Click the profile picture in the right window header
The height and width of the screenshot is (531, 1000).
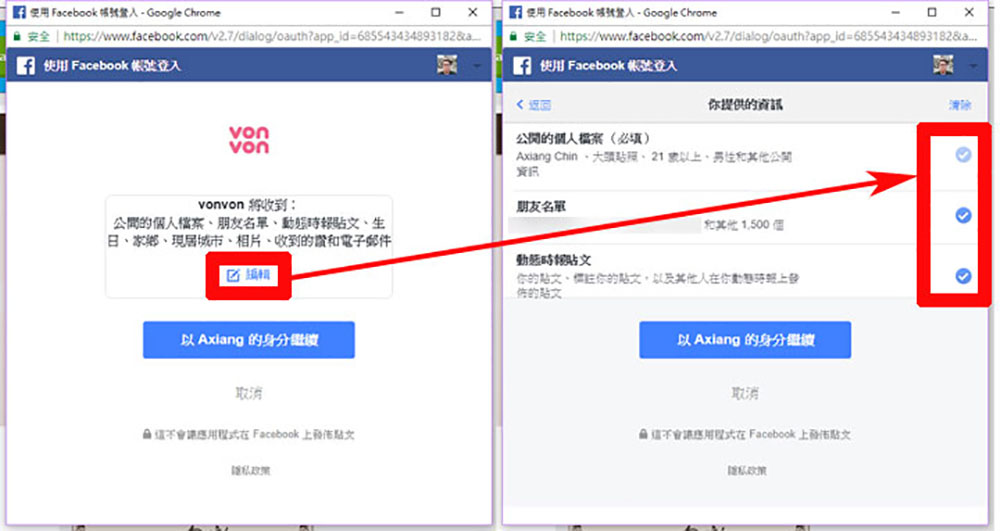(943, 65)
